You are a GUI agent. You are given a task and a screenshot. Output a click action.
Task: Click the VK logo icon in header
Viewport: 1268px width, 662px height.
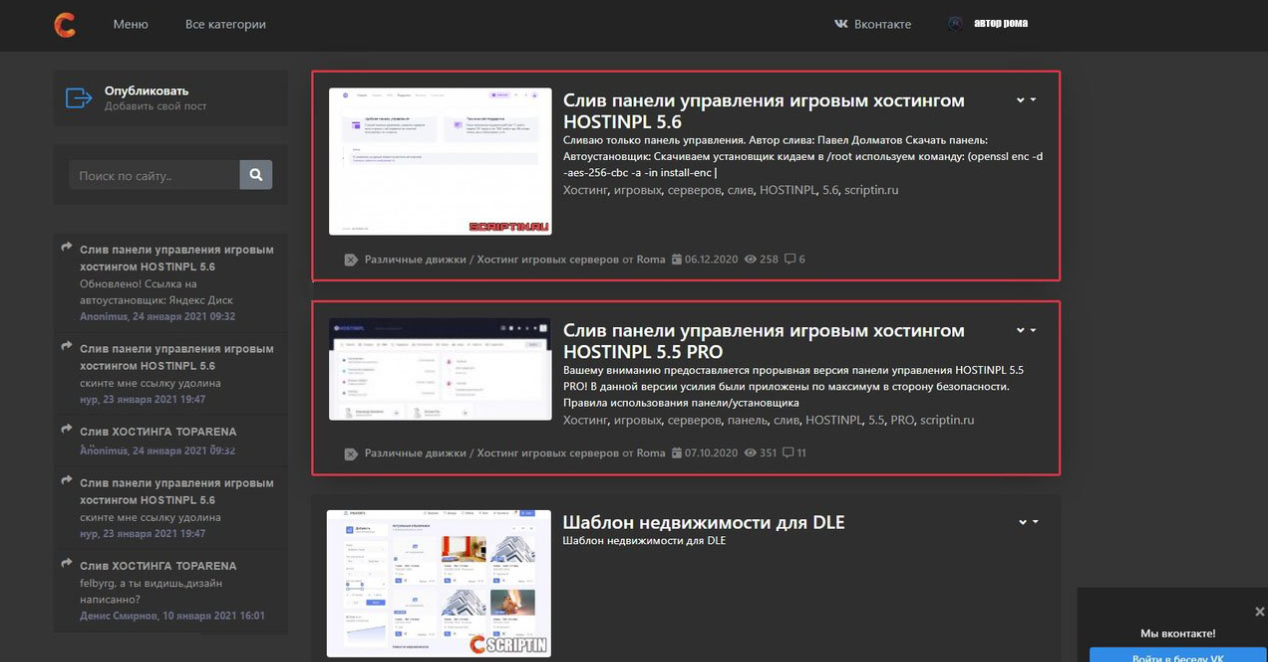pos(841,24)
